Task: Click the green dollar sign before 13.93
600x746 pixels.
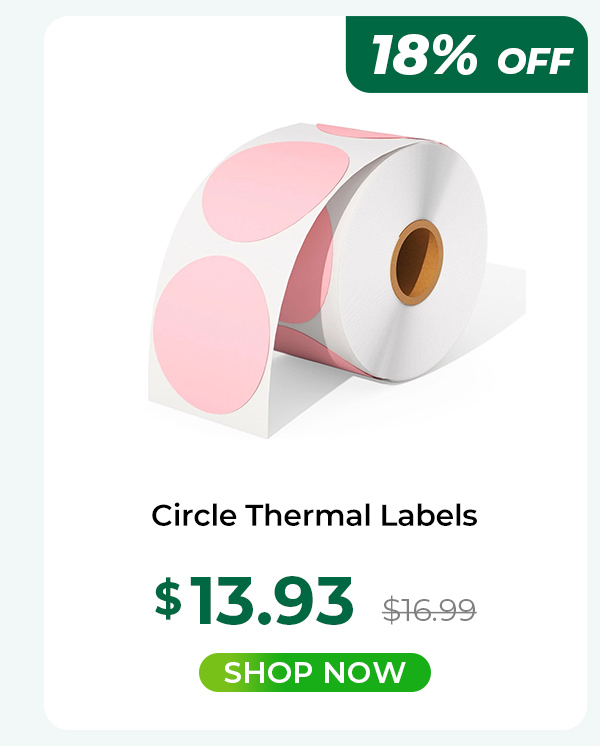Action: [x=168, y=599]
